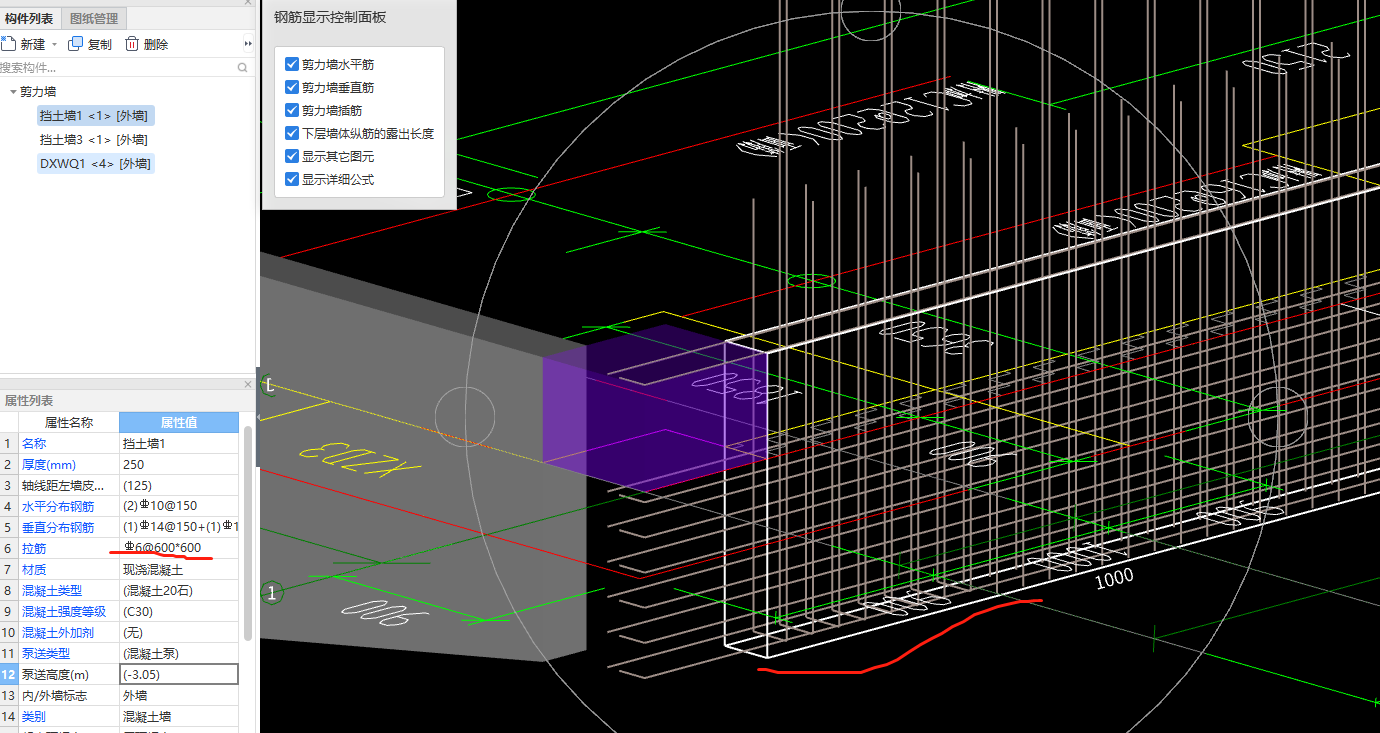Click the 混凝土类型 property label
Viewport: 1380px width, 733px height.
52,591
